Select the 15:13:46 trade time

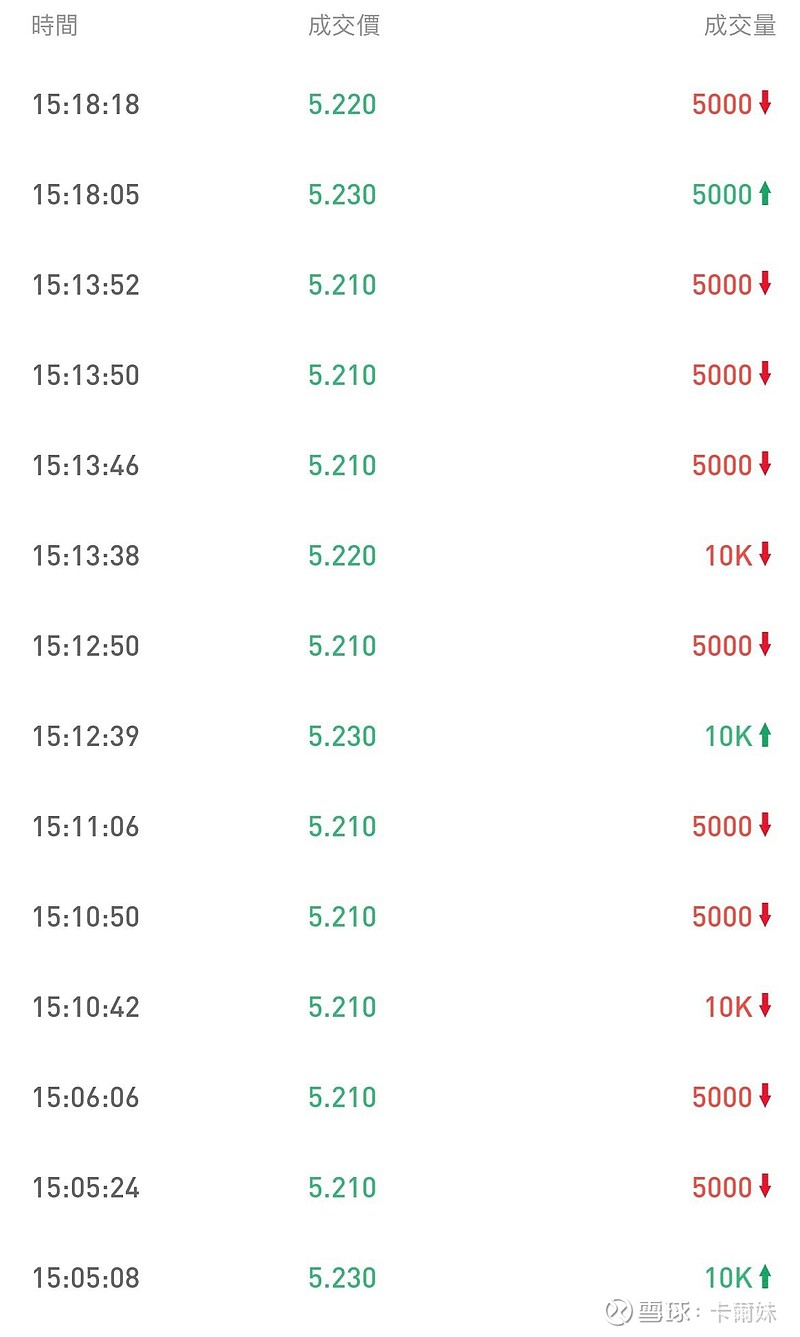(x=86, y=465)
